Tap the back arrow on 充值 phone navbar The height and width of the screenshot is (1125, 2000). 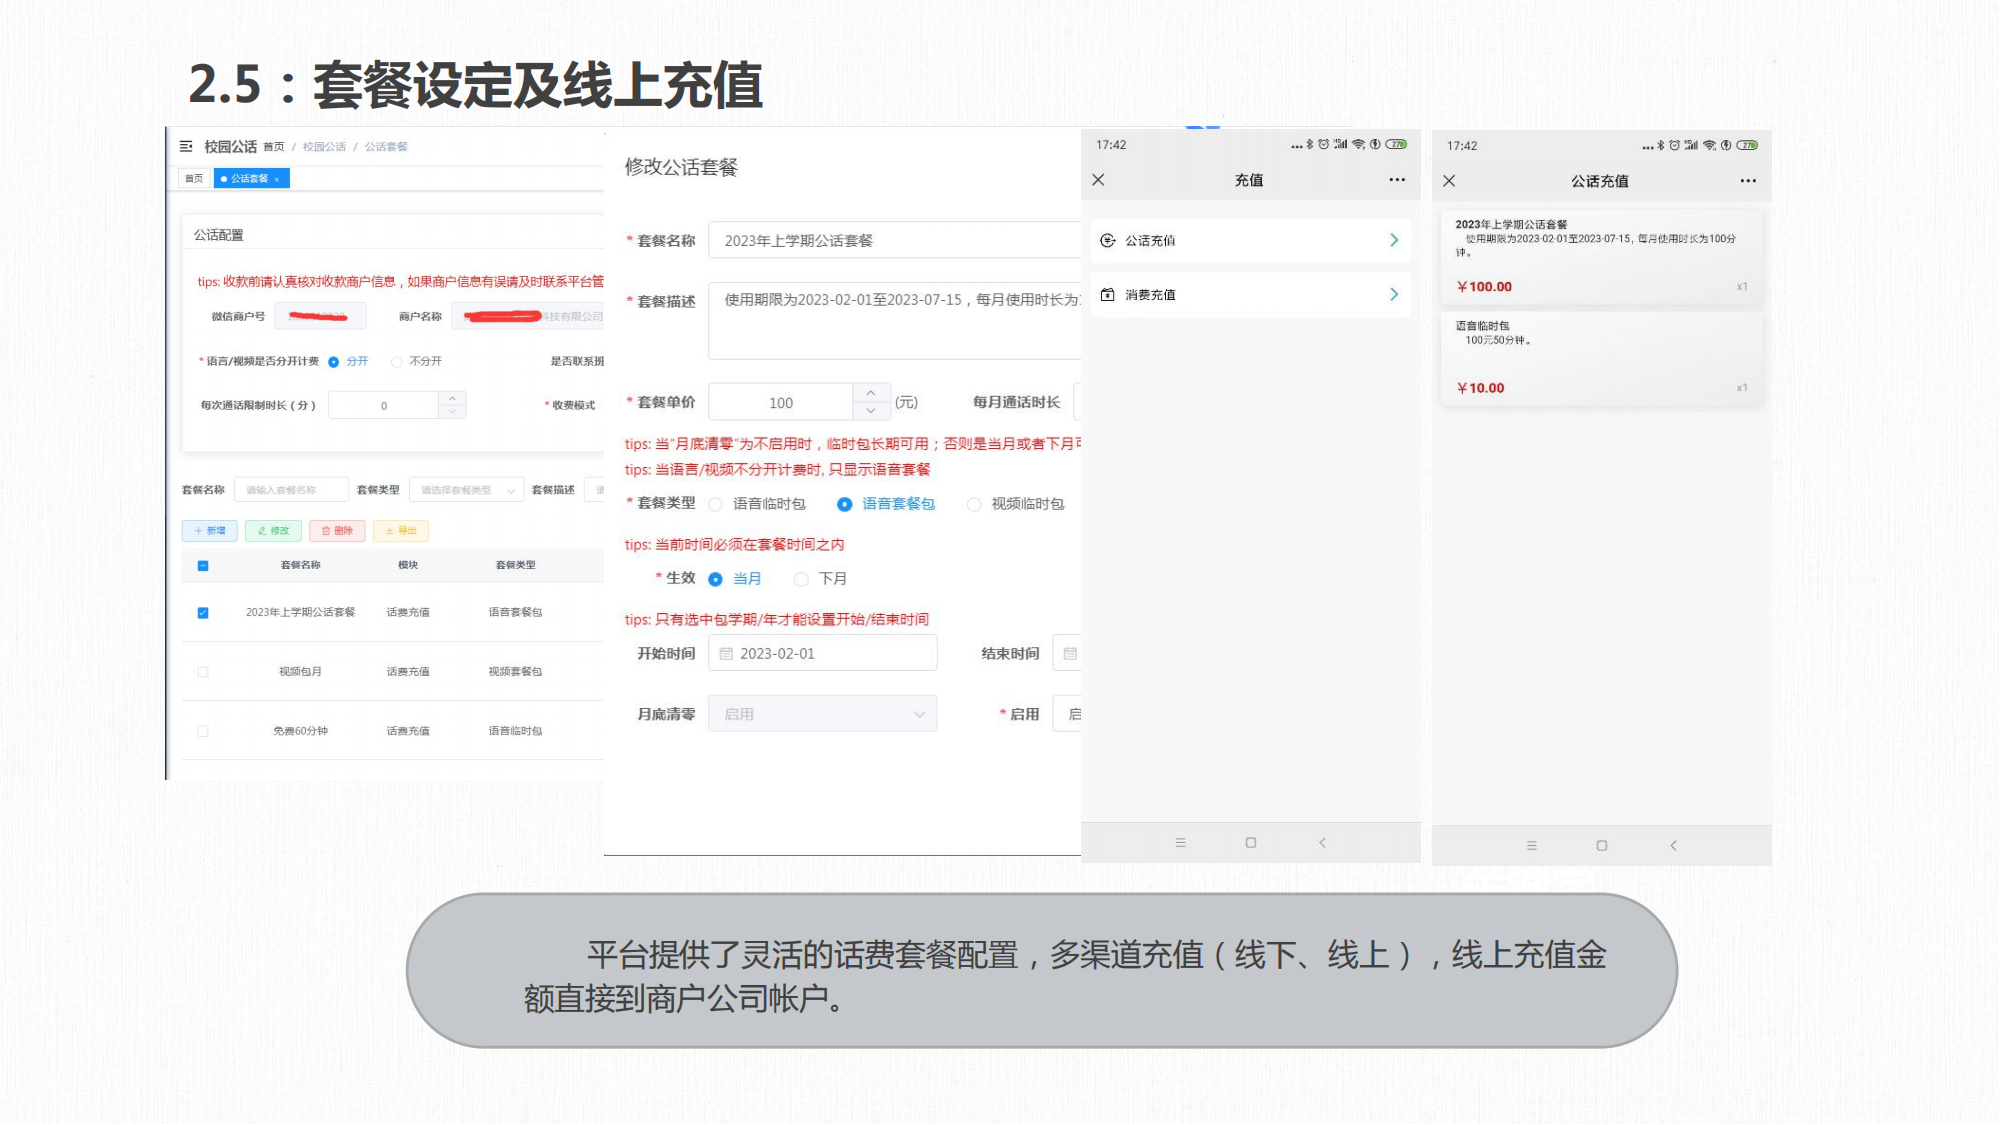point(1322,843)
